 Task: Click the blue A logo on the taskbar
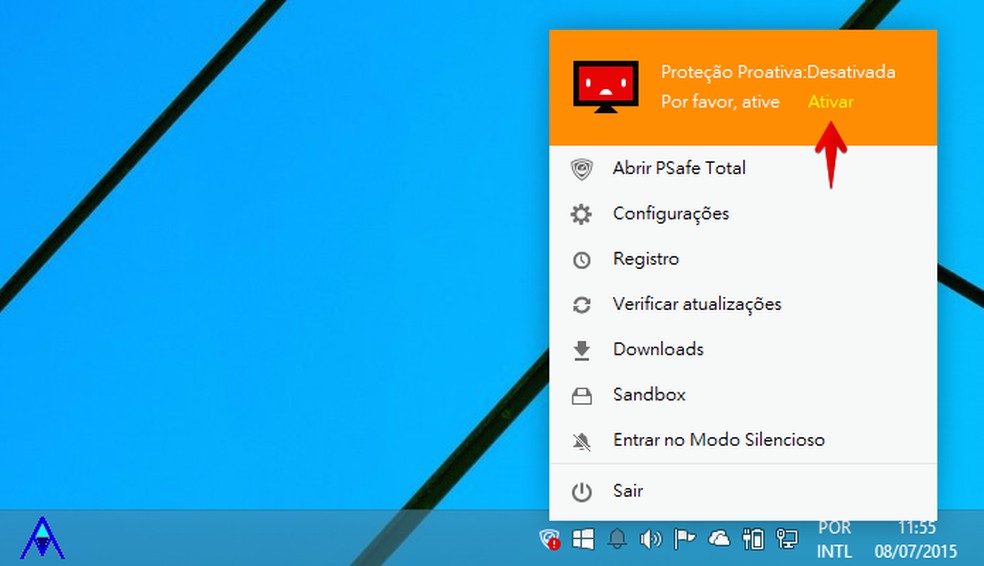(x=42, y=538)
